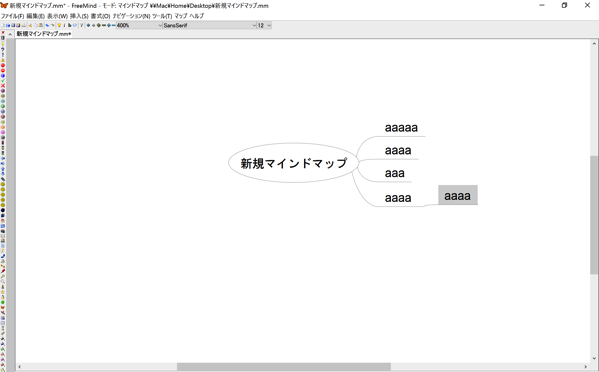Click the vertical scrollbar up arrow
The image size is (599, 372).
click(594, 43)
